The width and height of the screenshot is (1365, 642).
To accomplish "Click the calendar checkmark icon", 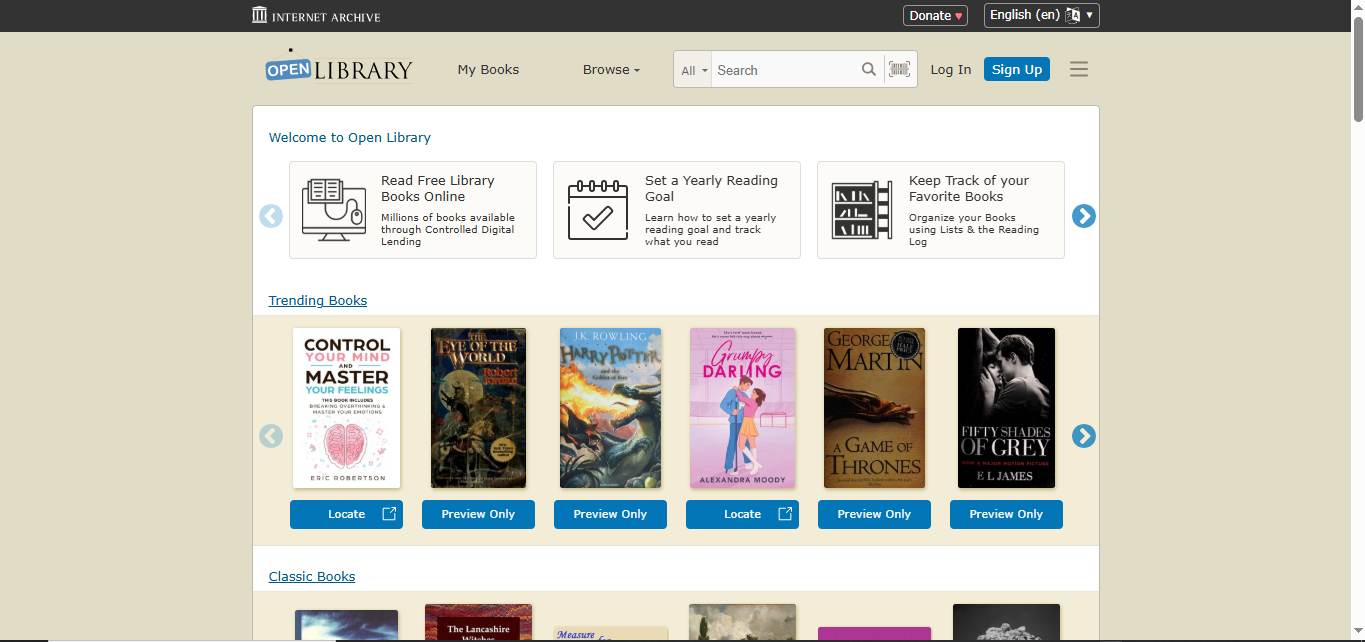I will coord(598,210).
